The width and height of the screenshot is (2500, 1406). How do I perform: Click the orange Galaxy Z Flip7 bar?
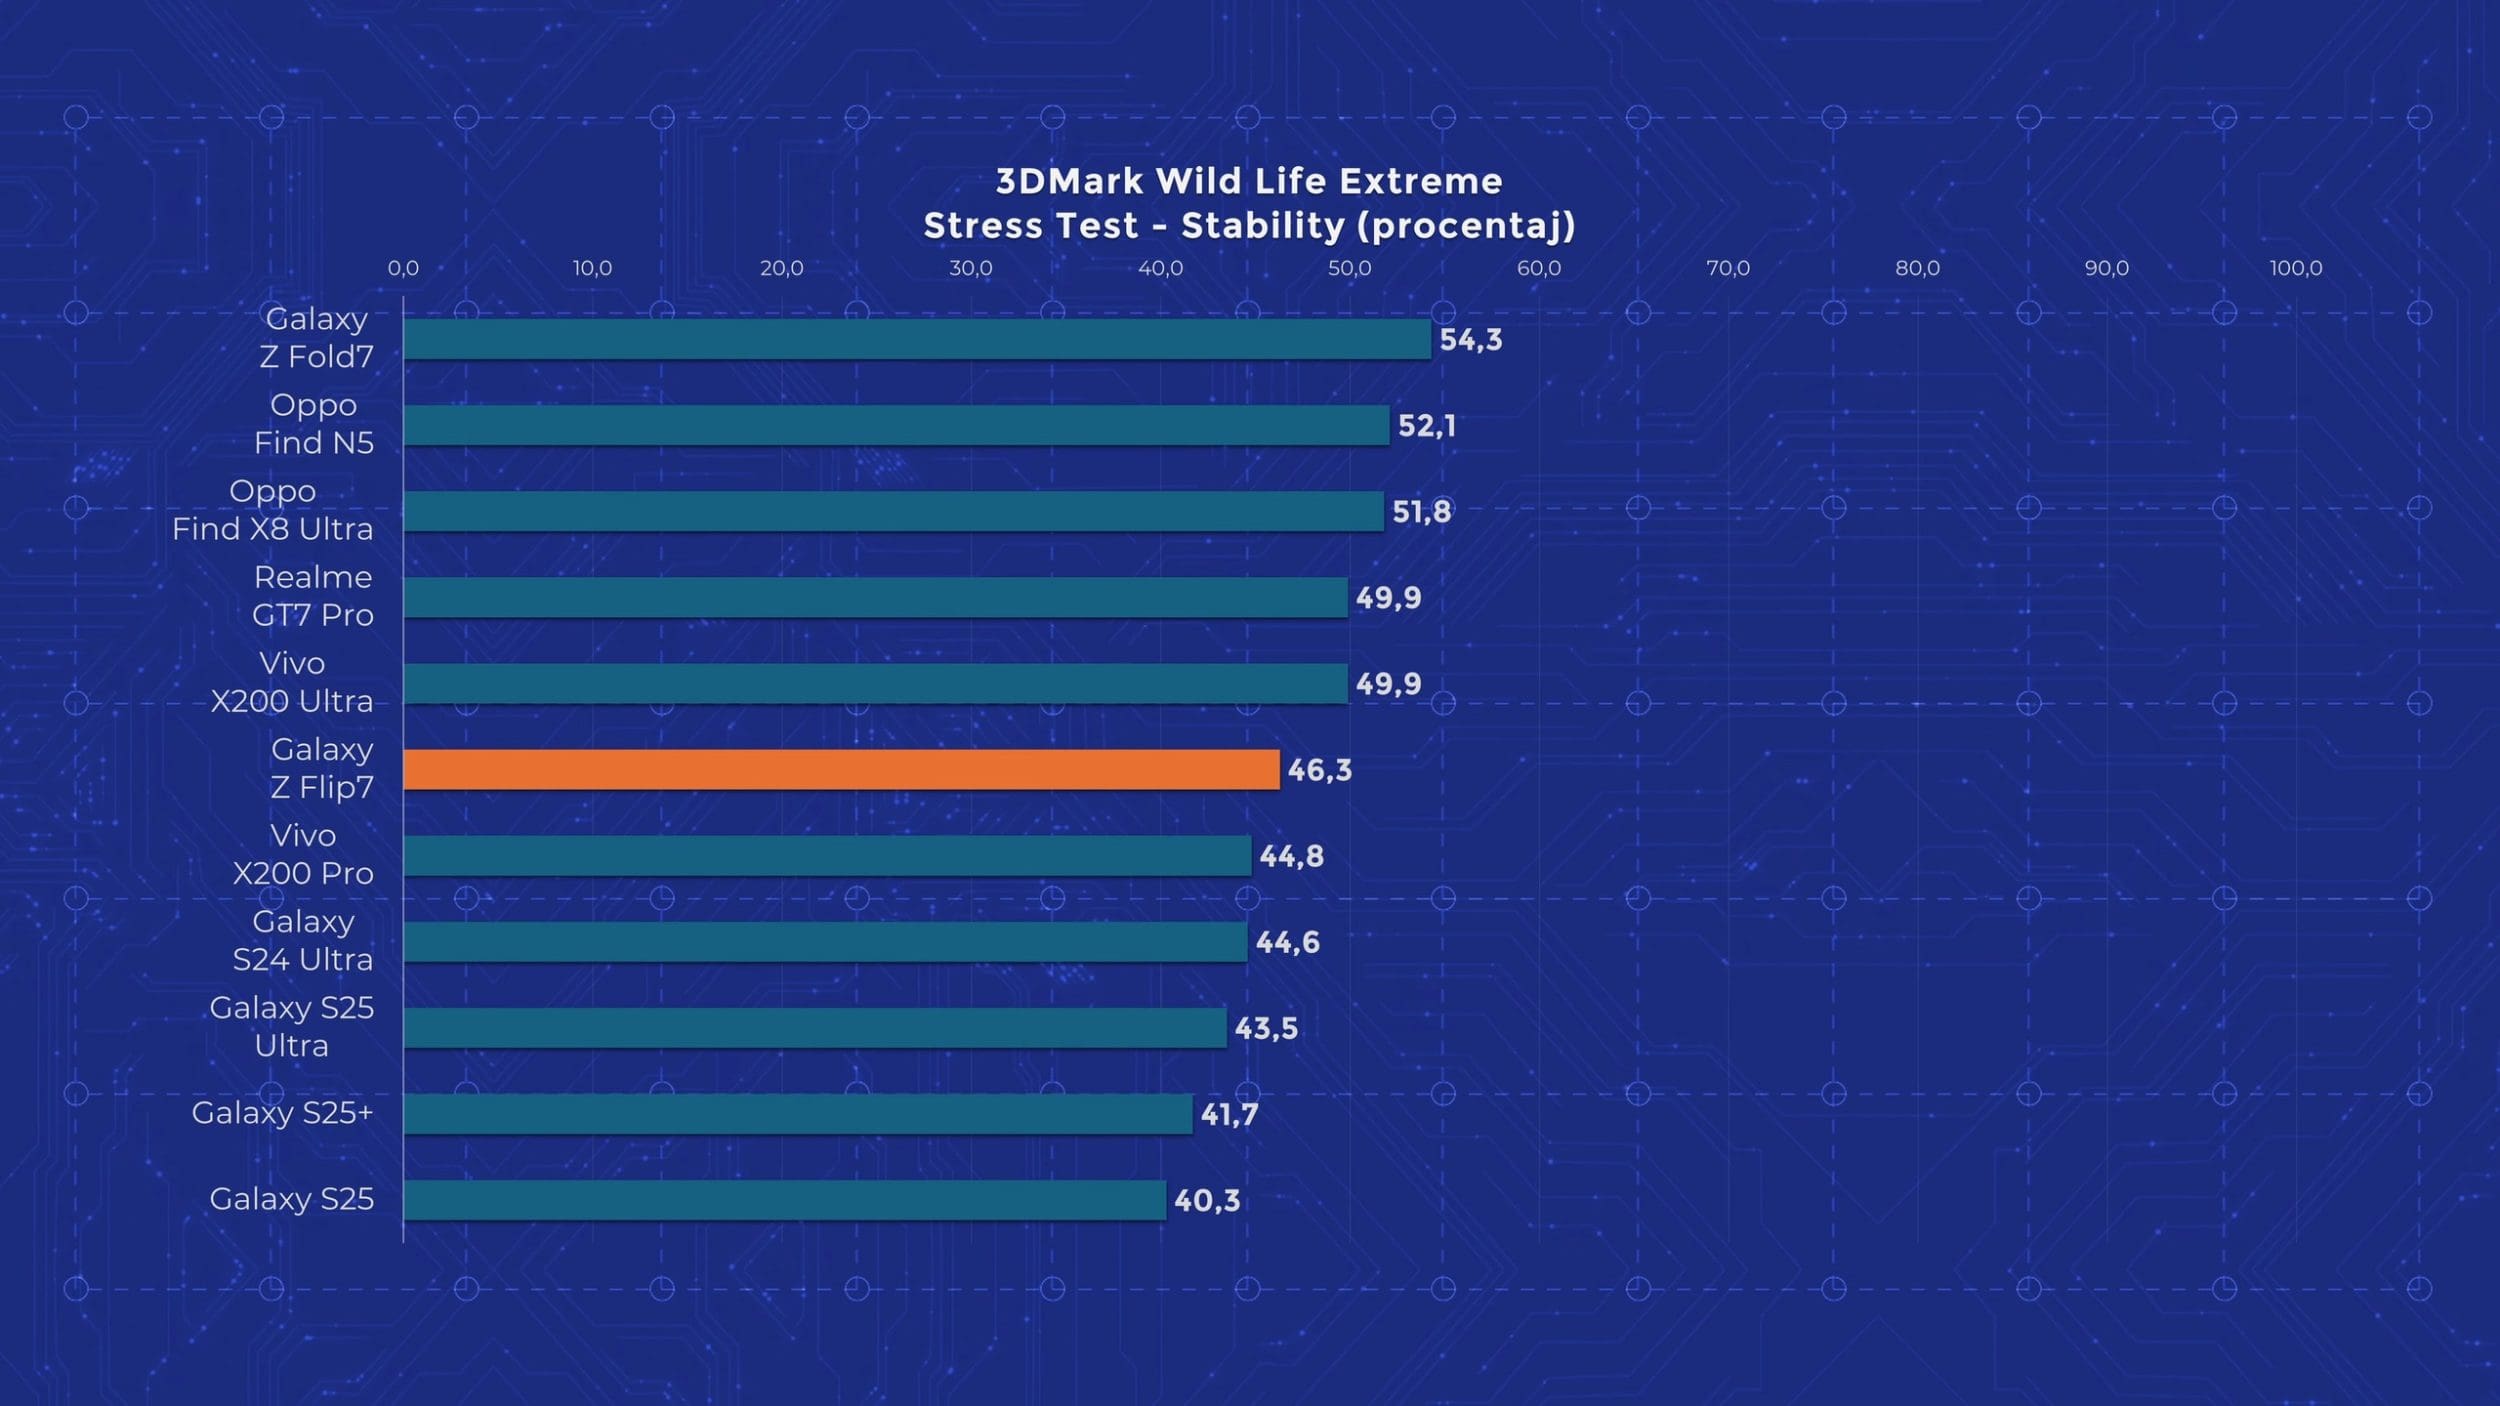click(x=841, y=769)
